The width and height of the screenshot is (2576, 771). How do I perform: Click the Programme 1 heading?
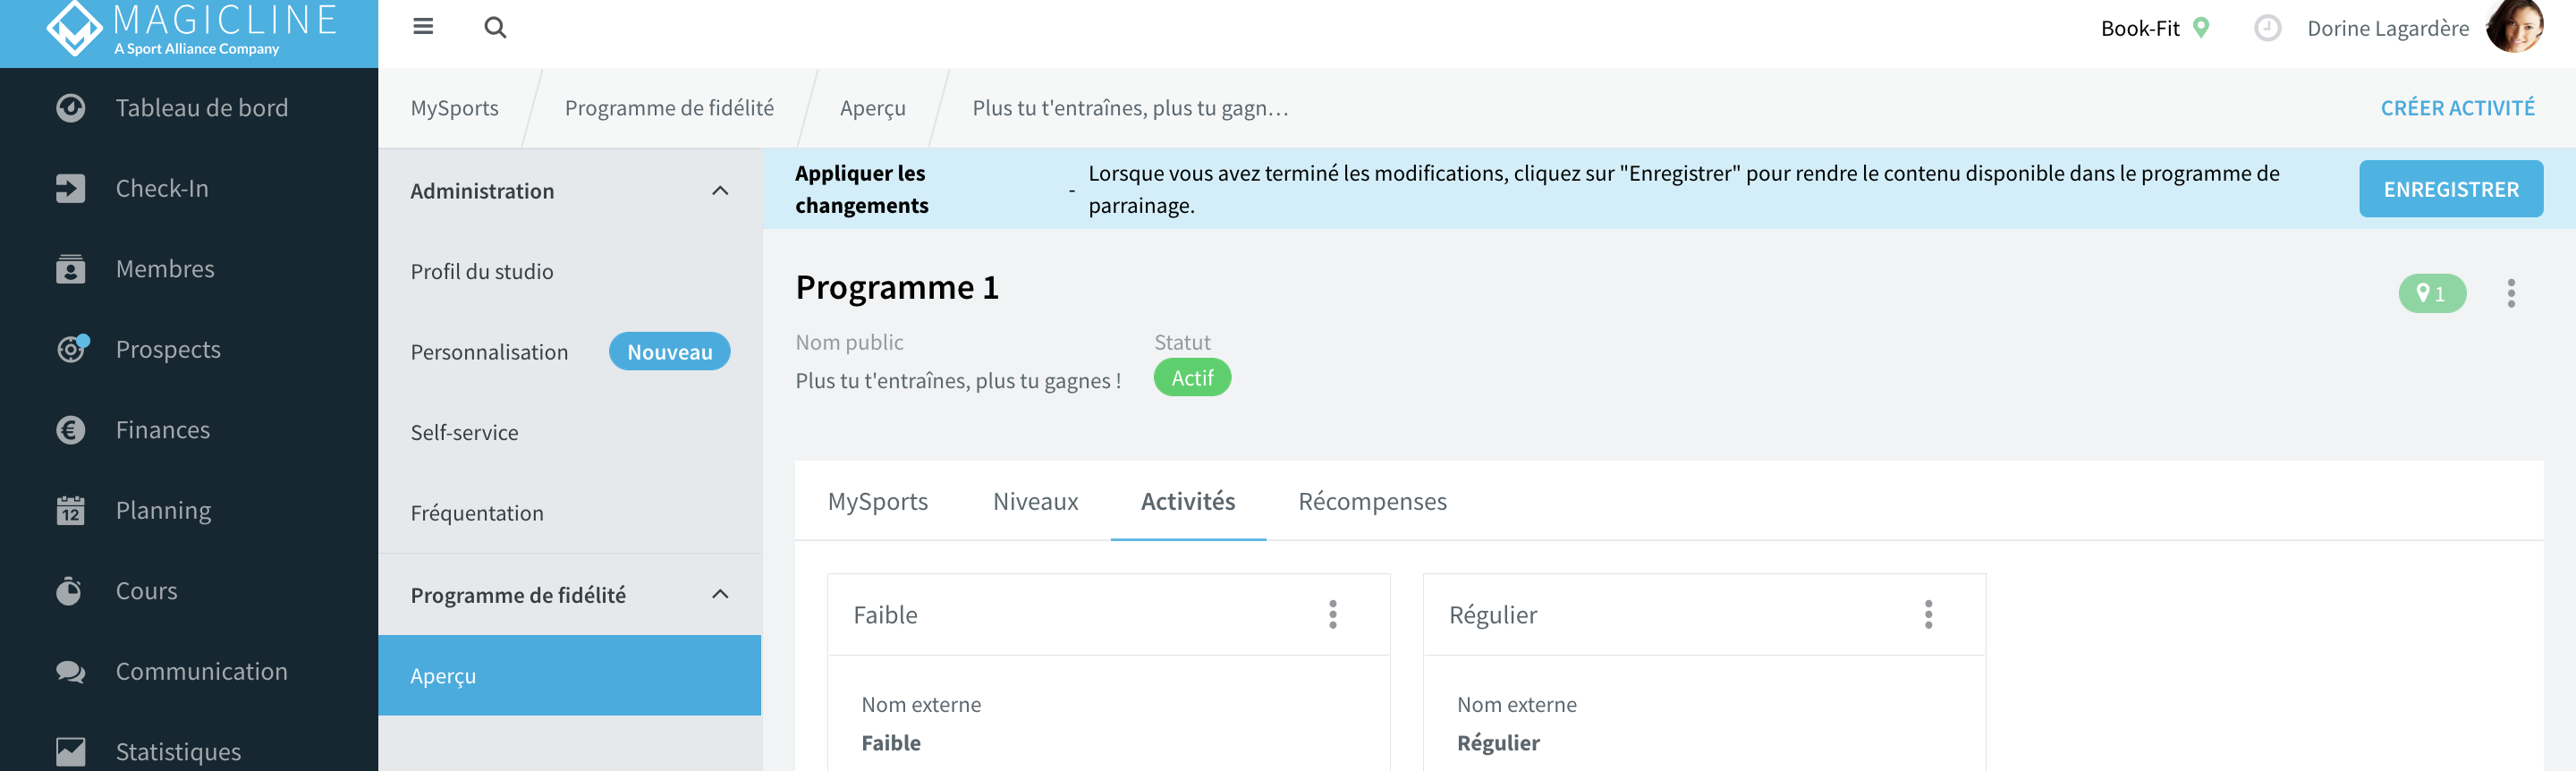click(897, 288)
